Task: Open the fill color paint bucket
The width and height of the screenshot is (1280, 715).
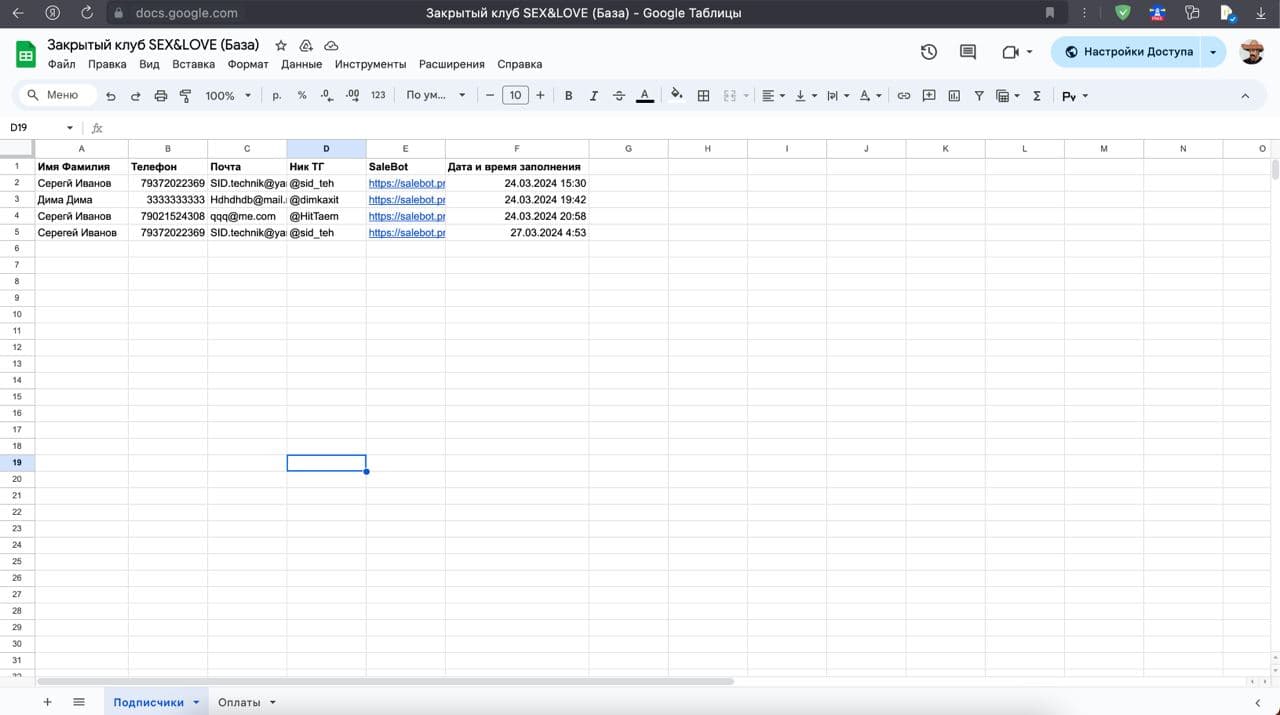Action: click(677, 96)
